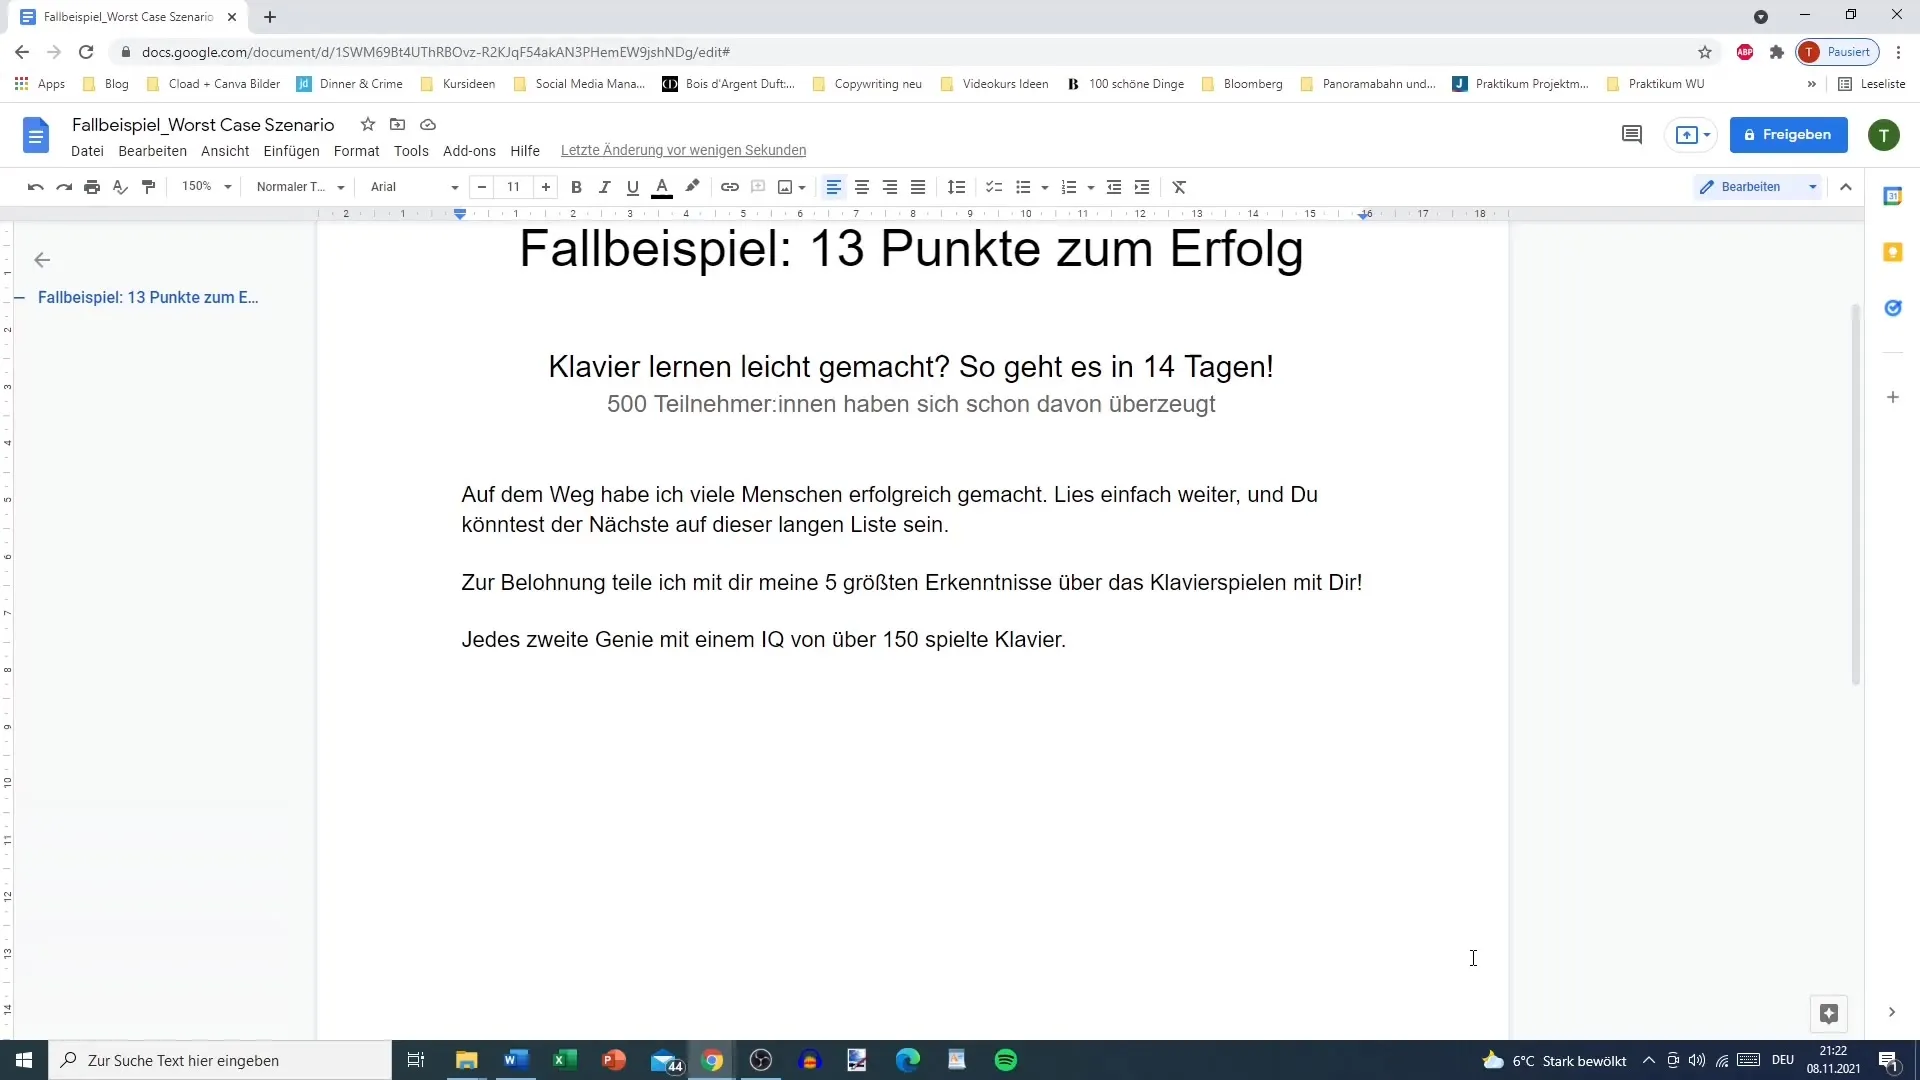Set center text alignment

[x=862, y=187]
